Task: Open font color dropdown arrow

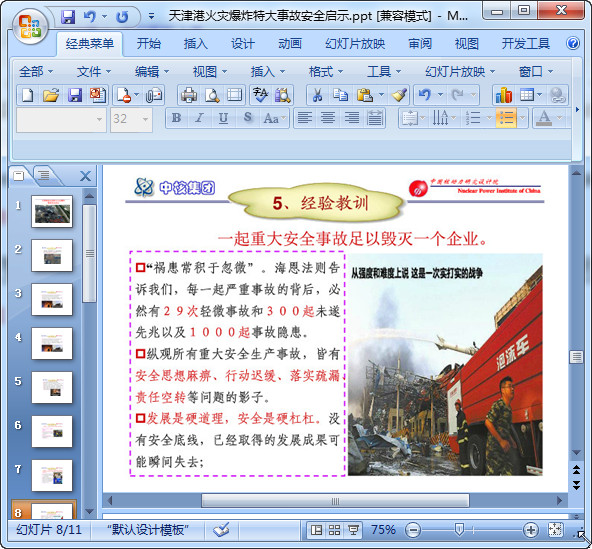Action: click(560, 118)
